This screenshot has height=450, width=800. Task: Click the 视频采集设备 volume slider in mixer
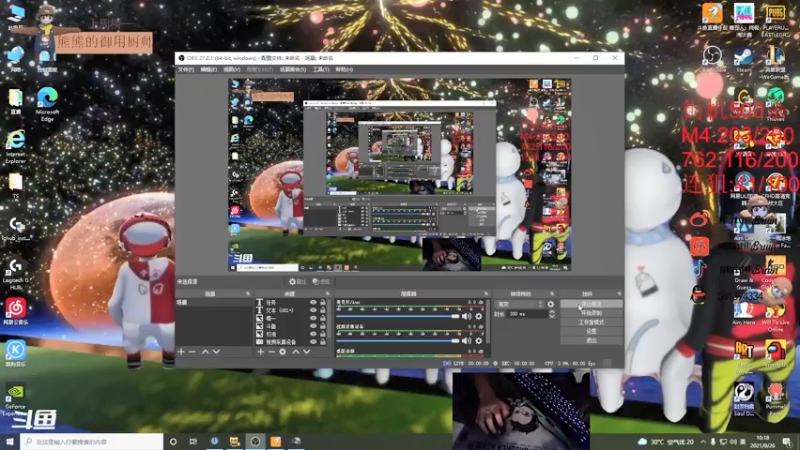[x=397, y=340]
